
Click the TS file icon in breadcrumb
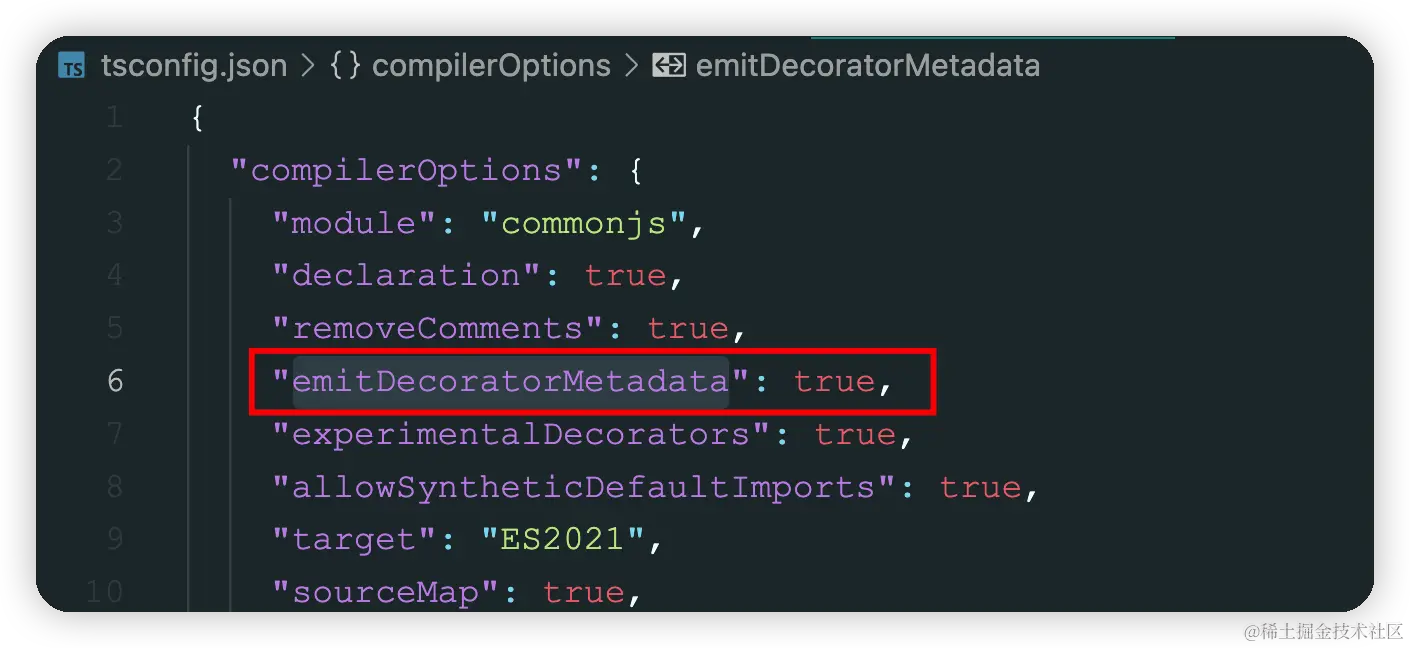pyautogui.click(x=72, y=67)
